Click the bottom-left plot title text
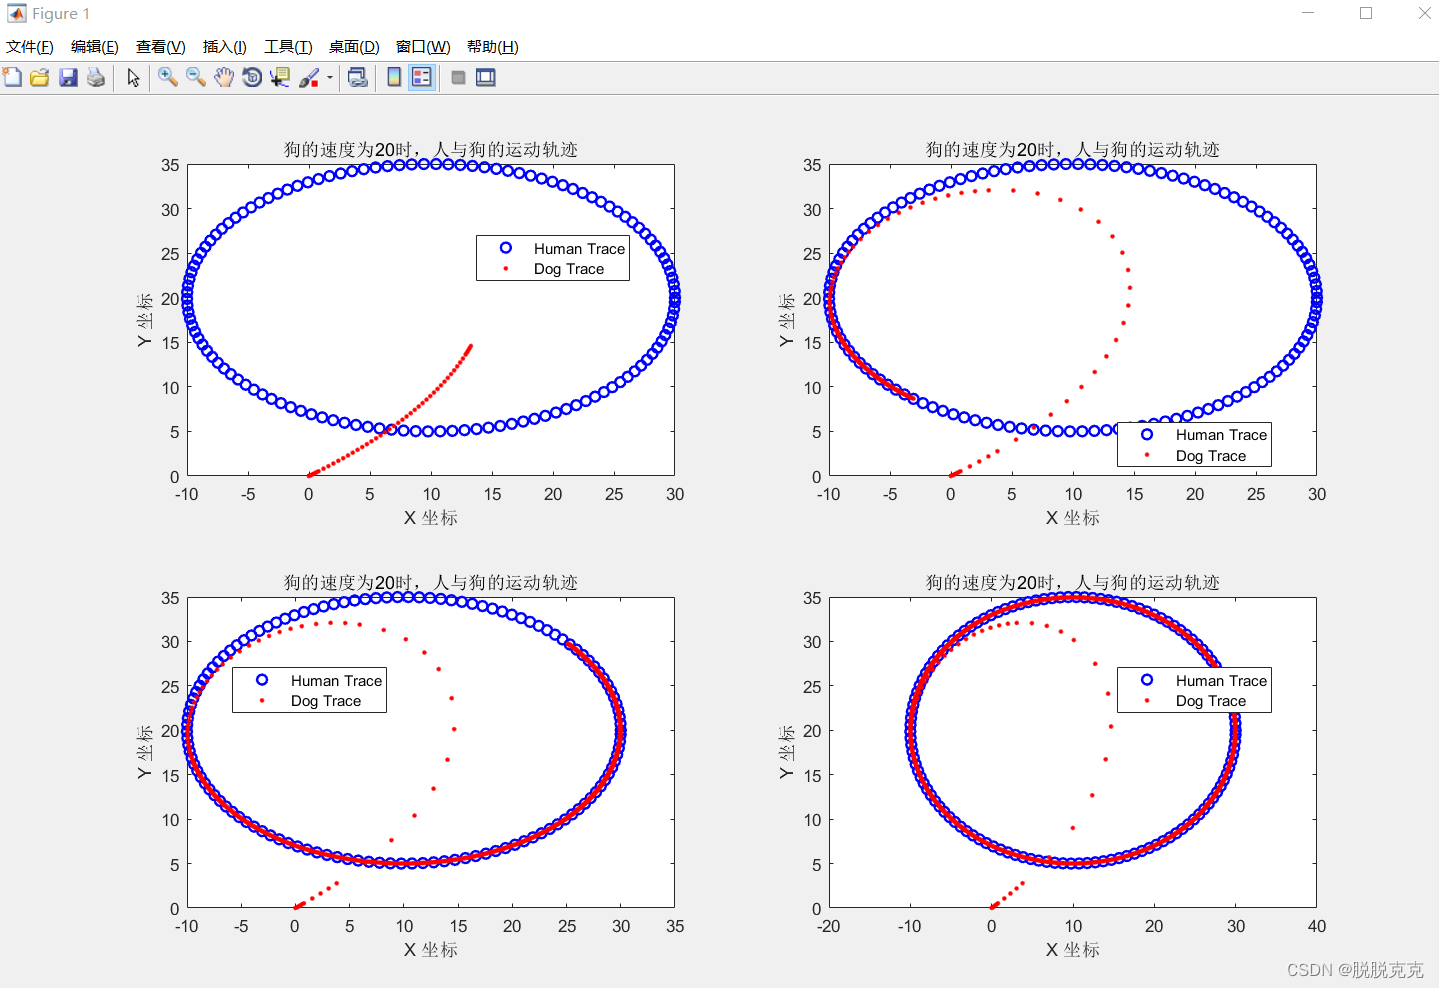Viewport: 1439px width, 988px height. [431, 582]
